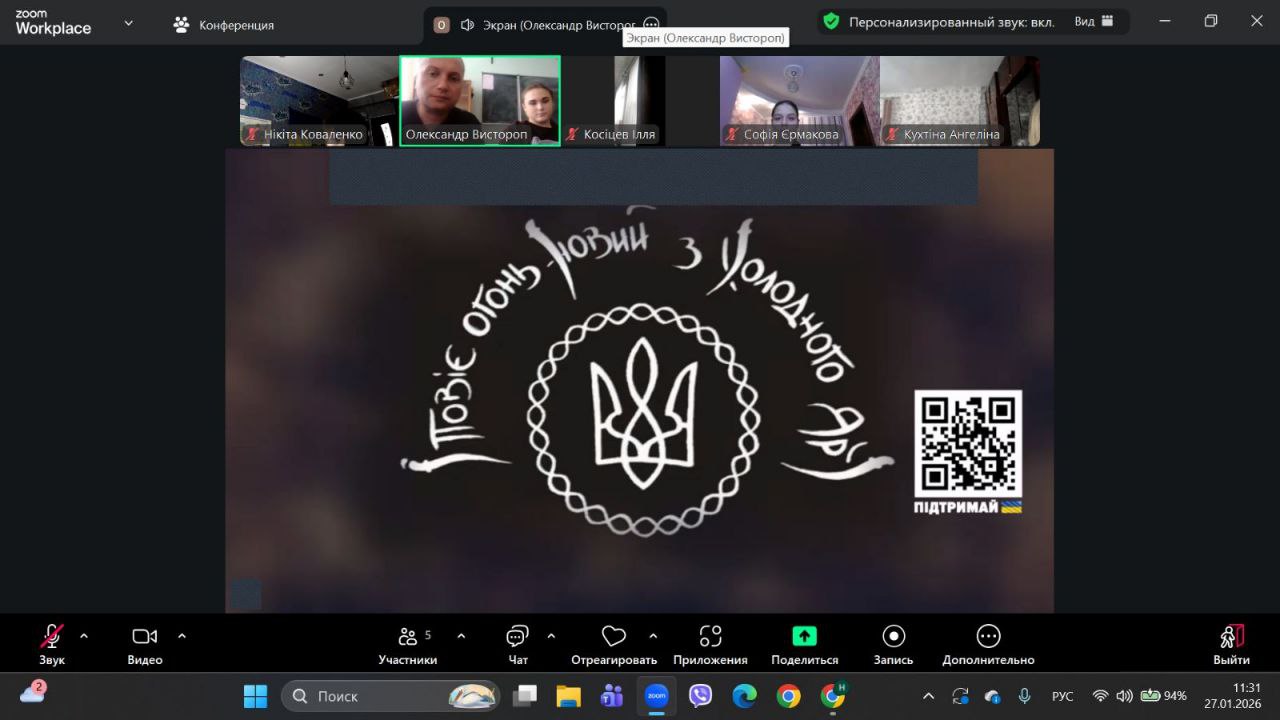
Task: Switch to the Конференция tab
Action: coord(224,25)
